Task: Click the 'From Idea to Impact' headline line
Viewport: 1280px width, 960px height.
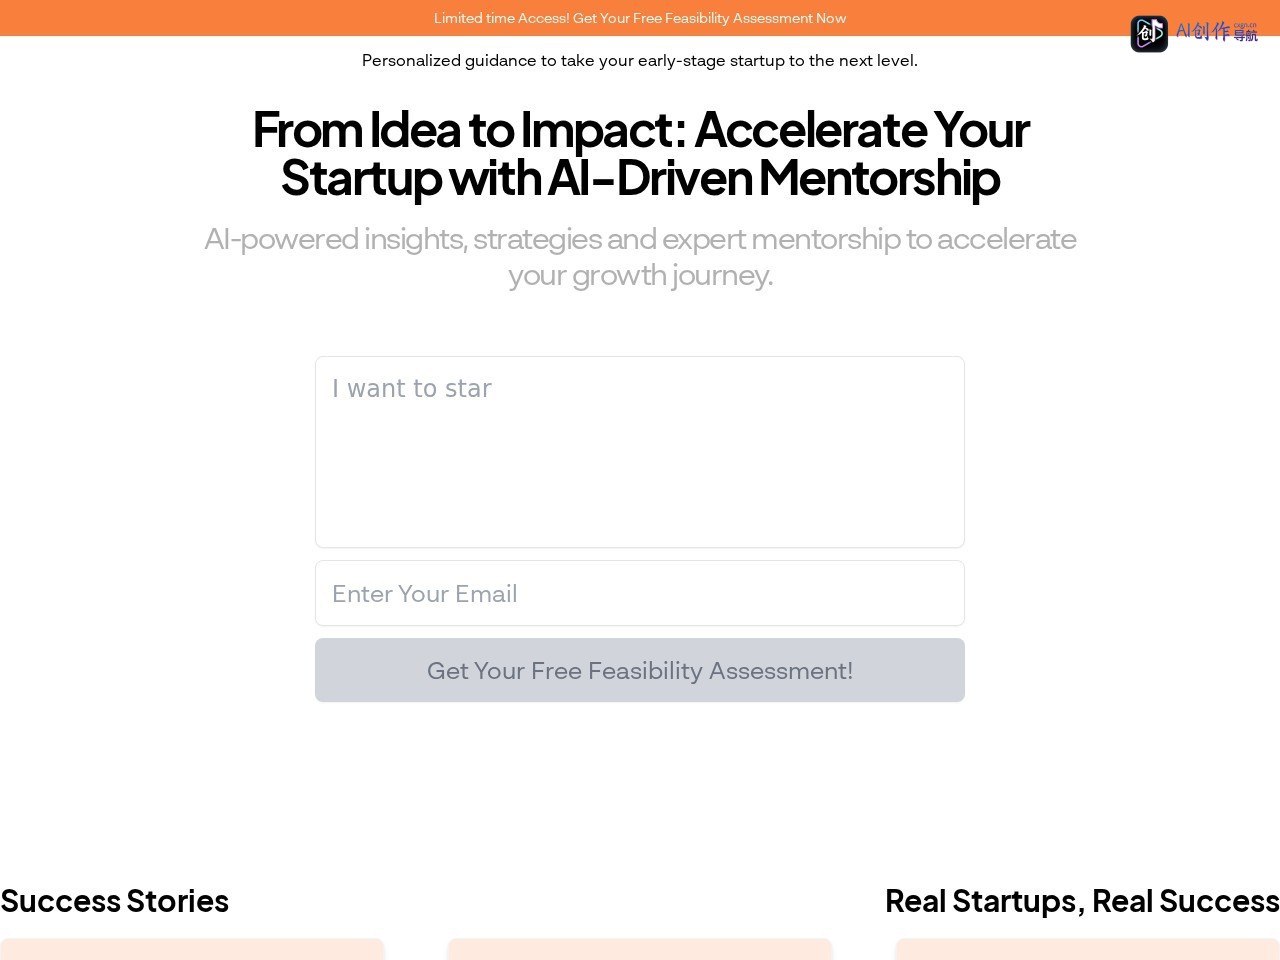Action: click(x=640, y=129)
